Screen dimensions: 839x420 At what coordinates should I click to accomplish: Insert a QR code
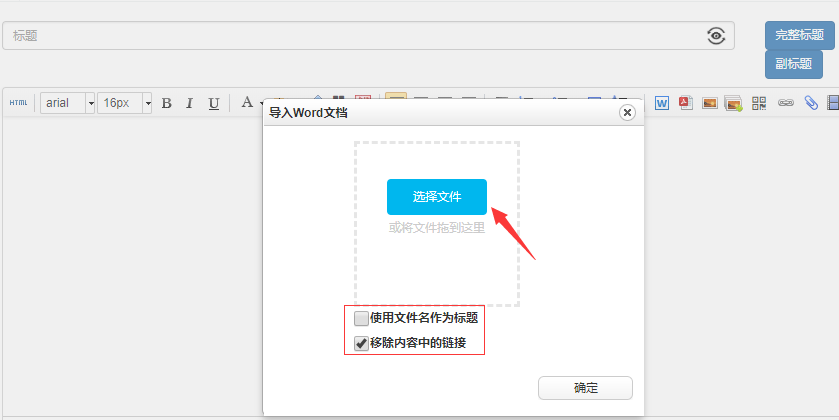(x=760, y=103)
